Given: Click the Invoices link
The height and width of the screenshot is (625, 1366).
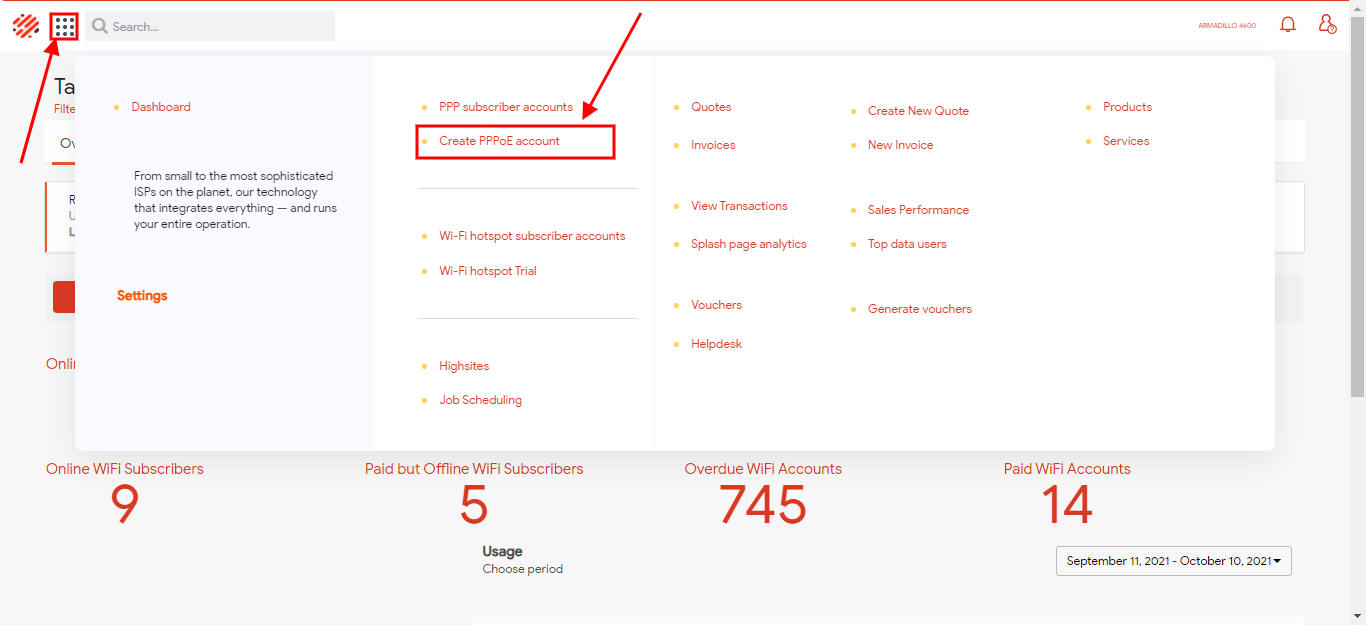Looking at the screenshot, I should [x=712, y=145].
